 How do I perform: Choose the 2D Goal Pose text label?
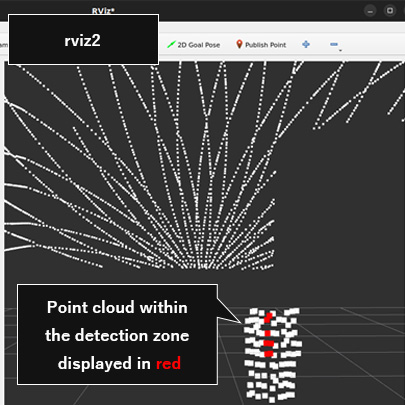click(x=199, y=45)
